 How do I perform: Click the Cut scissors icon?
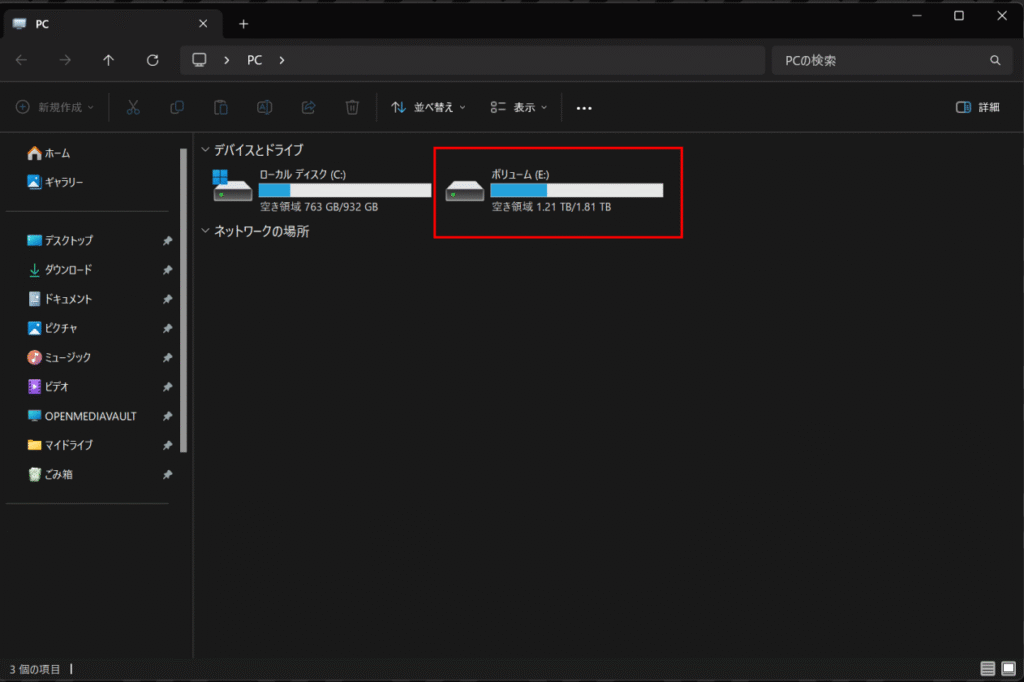[x=133, y=107]
